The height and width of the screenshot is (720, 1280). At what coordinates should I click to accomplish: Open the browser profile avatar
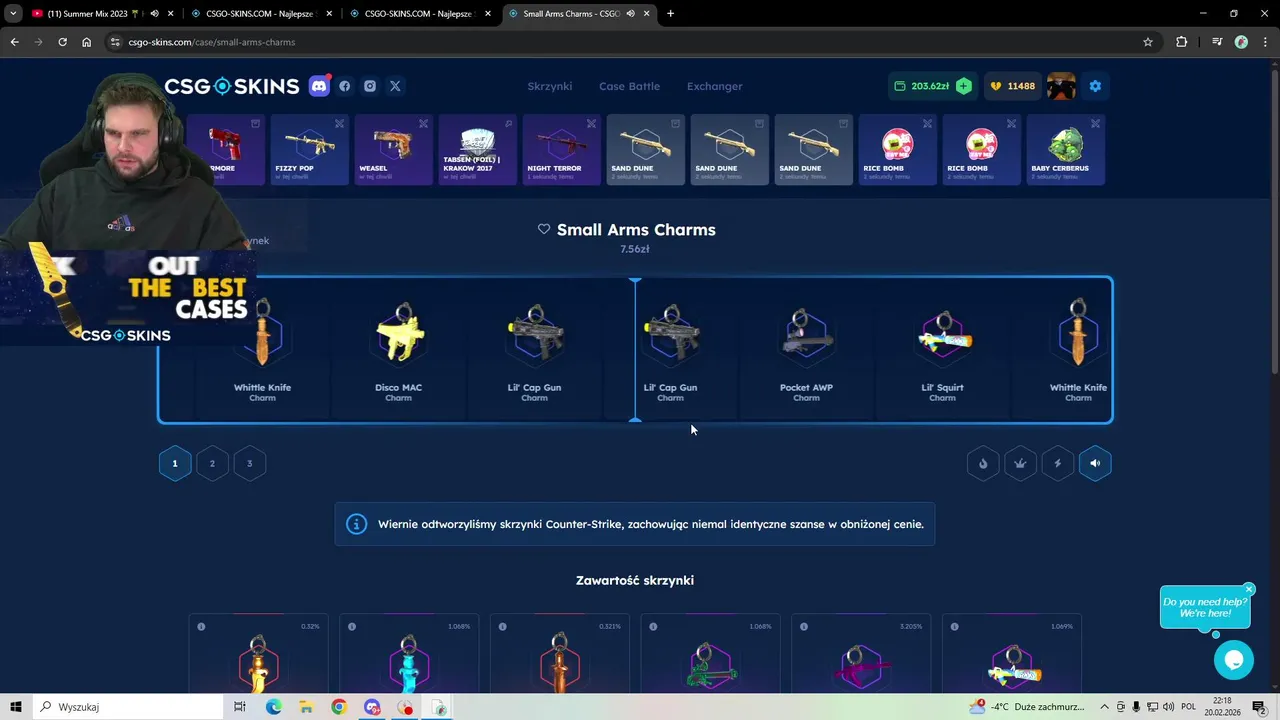click(x=1241, y=42)
